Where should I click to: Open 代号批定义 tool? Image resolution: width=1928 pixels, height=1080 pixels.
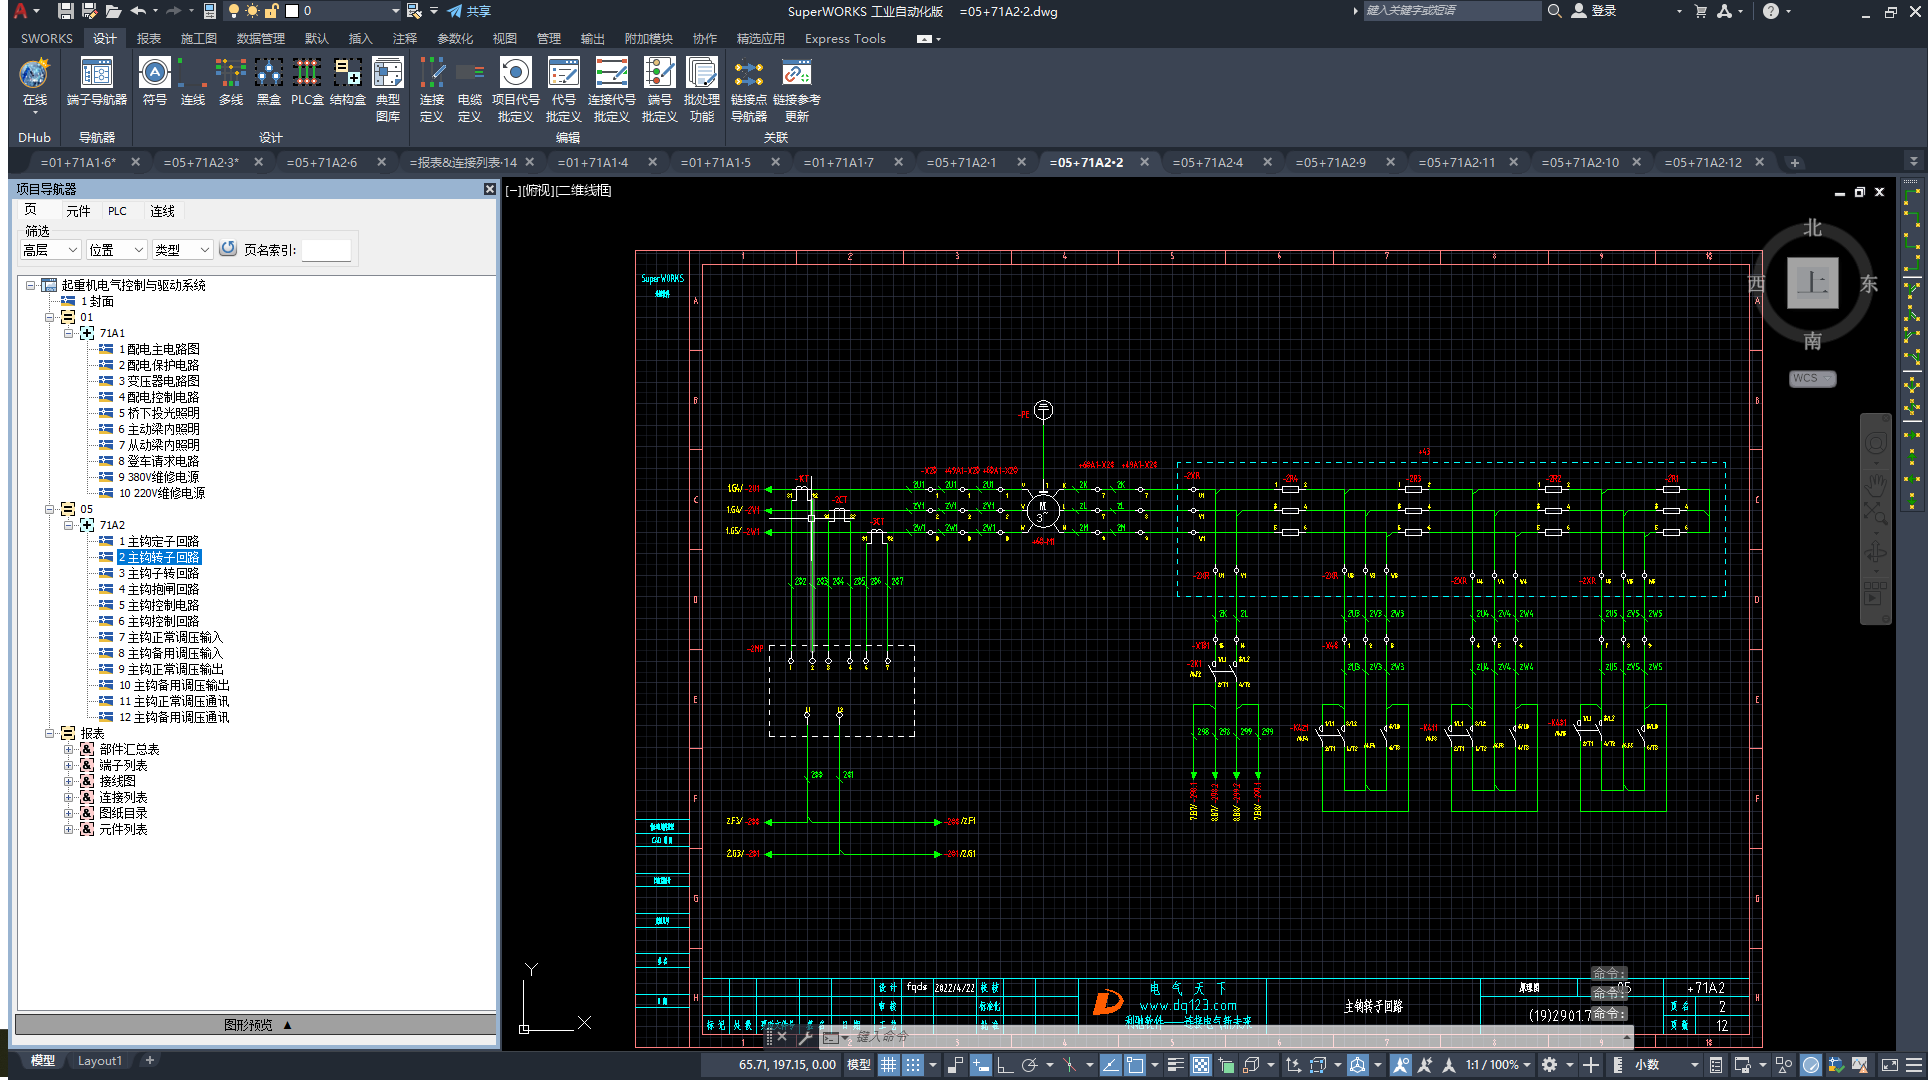point(564,90)
